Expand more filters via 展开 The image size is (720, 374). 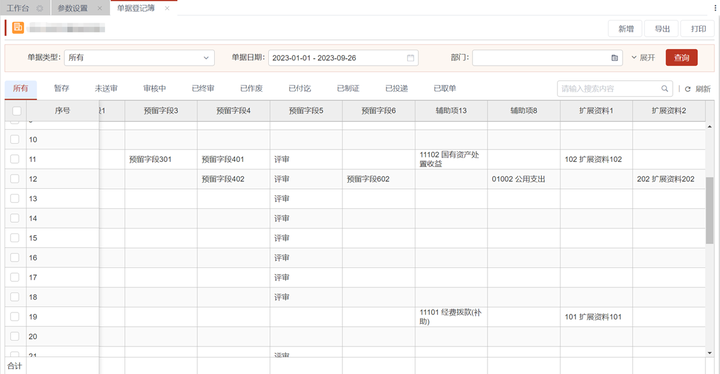[643, 58]
